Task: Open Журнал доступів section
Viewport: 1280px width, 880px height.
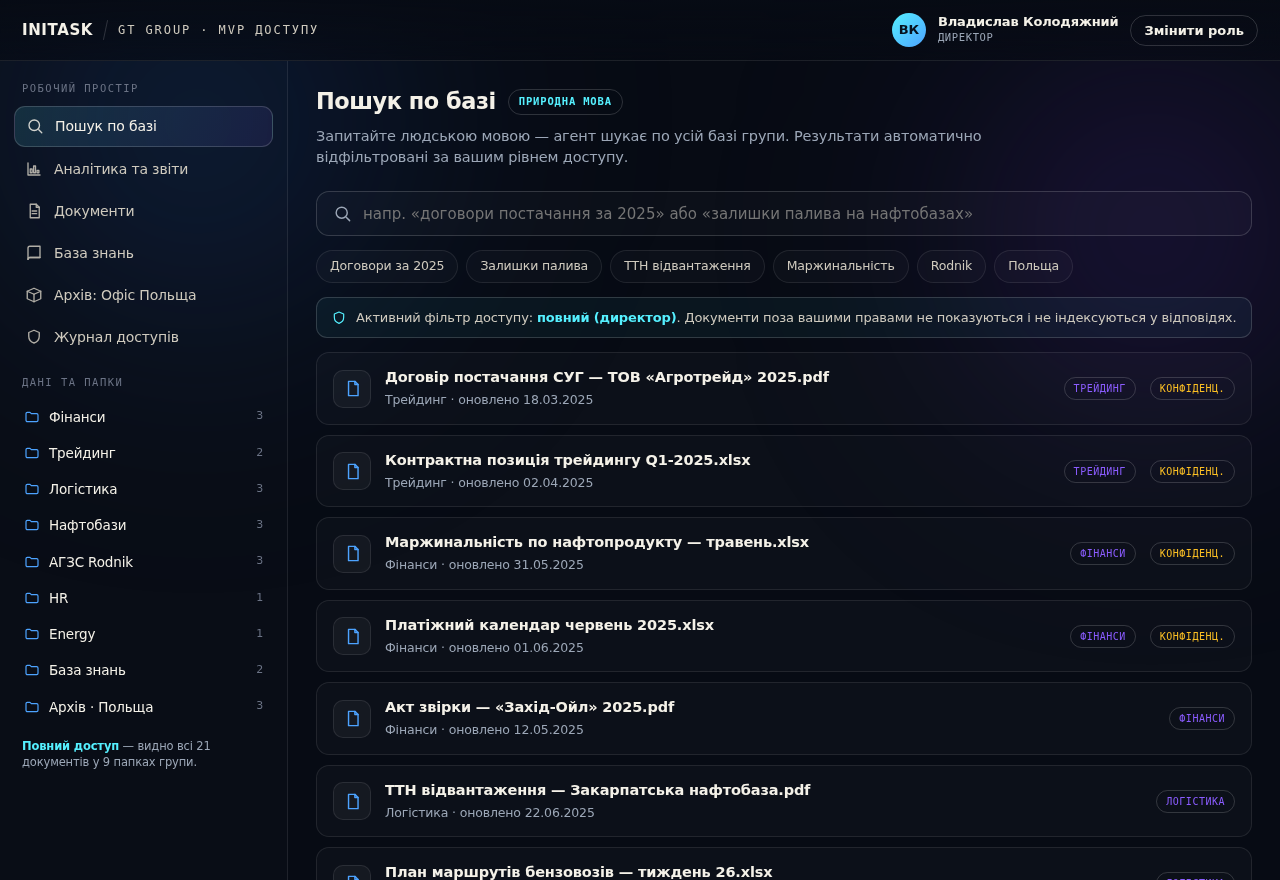Action: pos(143,337)
